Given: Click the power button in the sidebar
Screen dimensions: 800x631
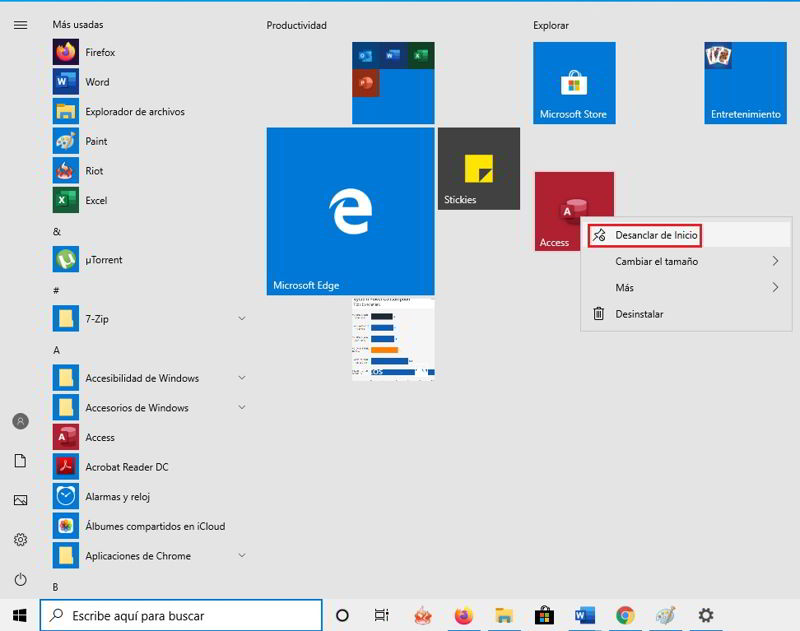Looking at the screenshot, I should pos(20,580).
